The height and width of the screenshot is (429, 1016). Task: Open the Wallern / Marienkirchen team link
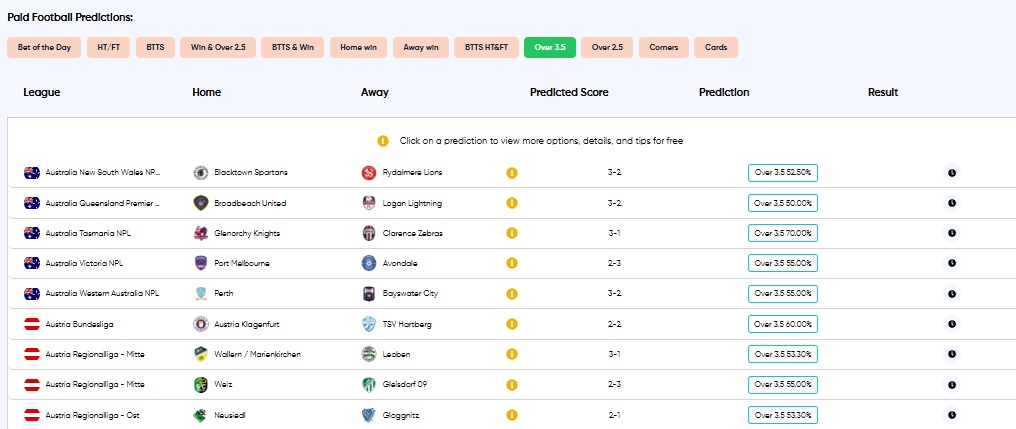point(257,354)
